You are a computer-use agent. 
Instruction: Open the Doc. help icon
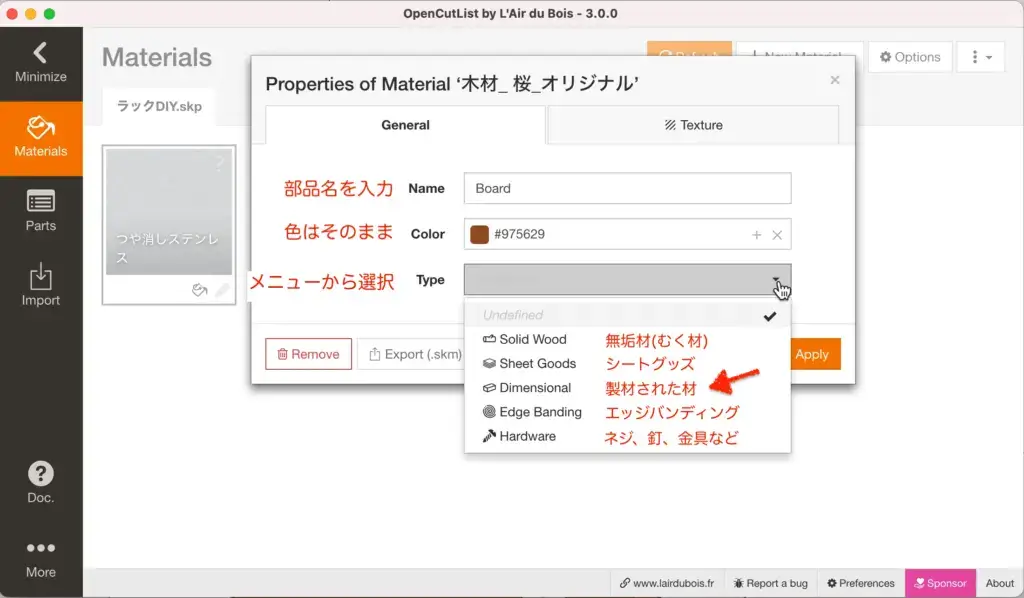tap(40, 482)
